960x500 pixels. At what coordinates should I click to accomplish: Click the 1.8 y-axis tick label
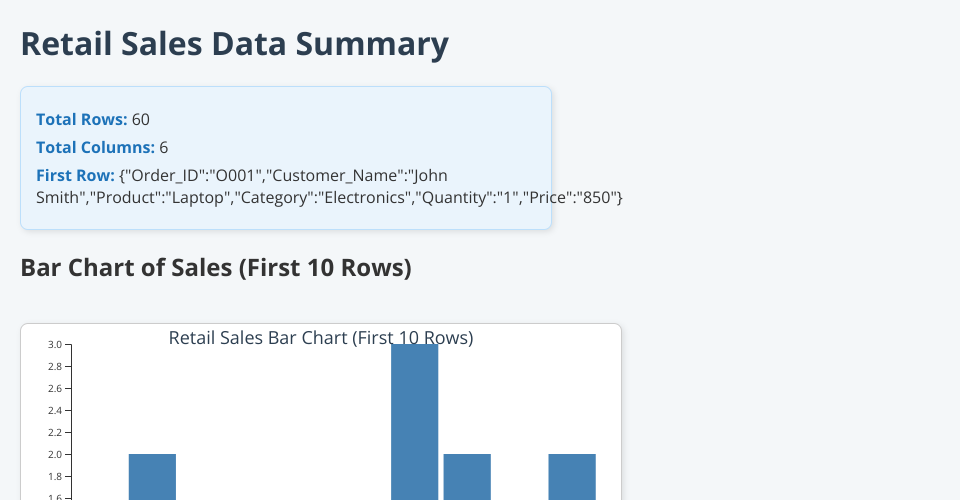(54, 477)
